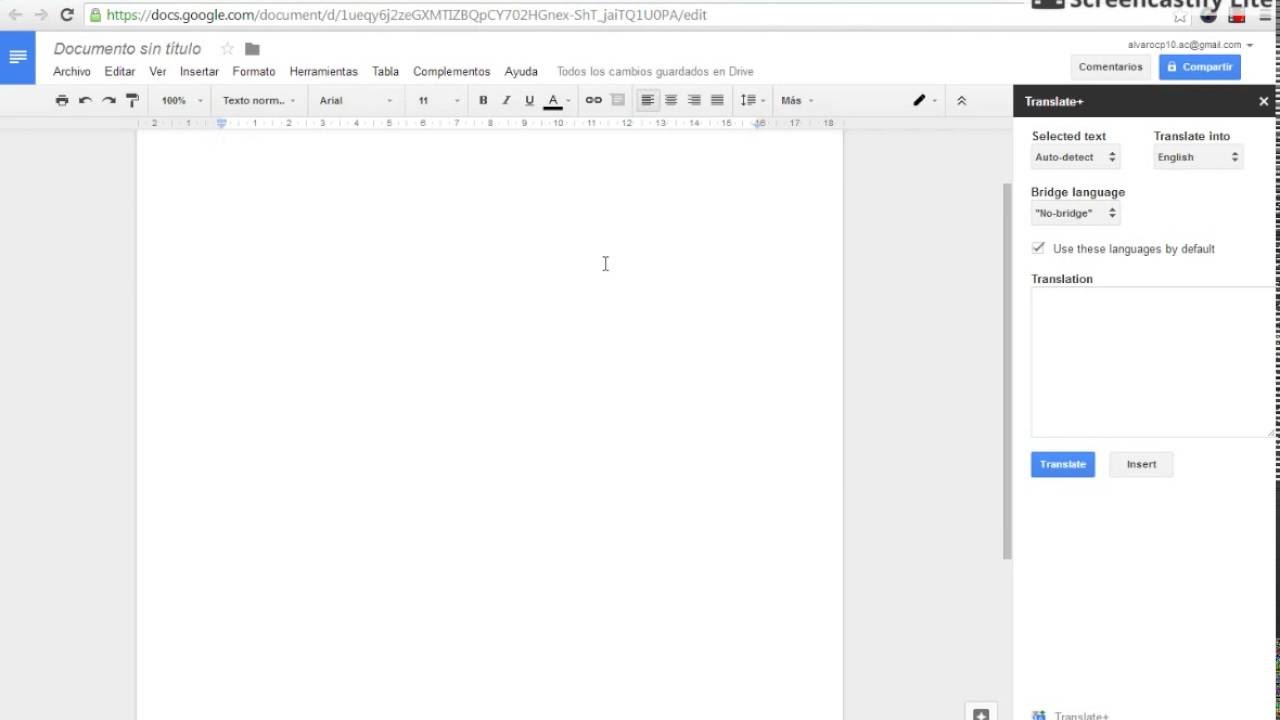Toggle underline formatting
Screen dimensions: 1280x720
click(x=529, y=100)
